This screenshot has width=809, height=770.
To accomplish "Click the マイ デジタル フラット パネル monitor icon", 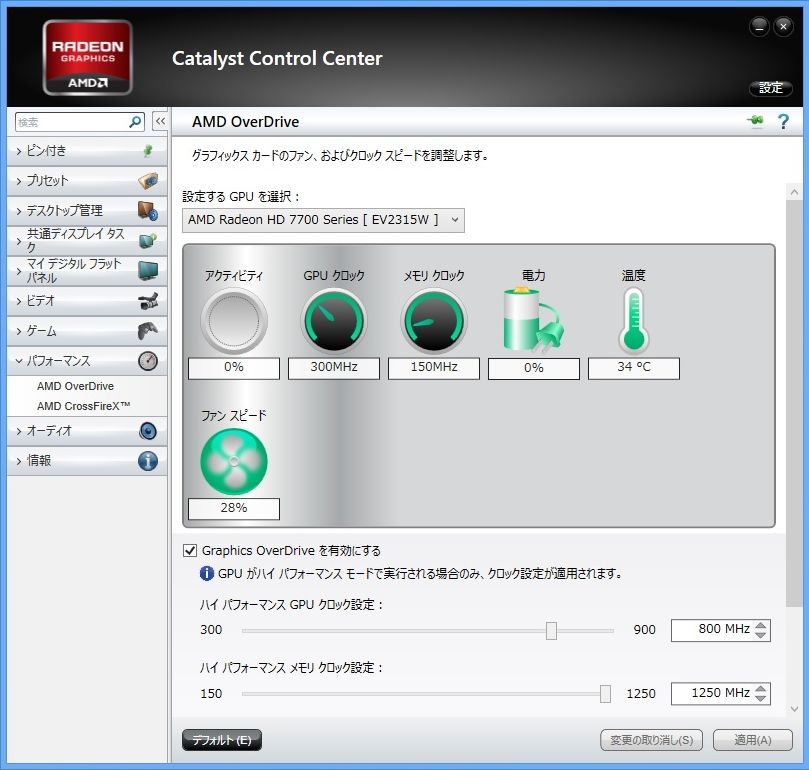I will click(148, 270).
